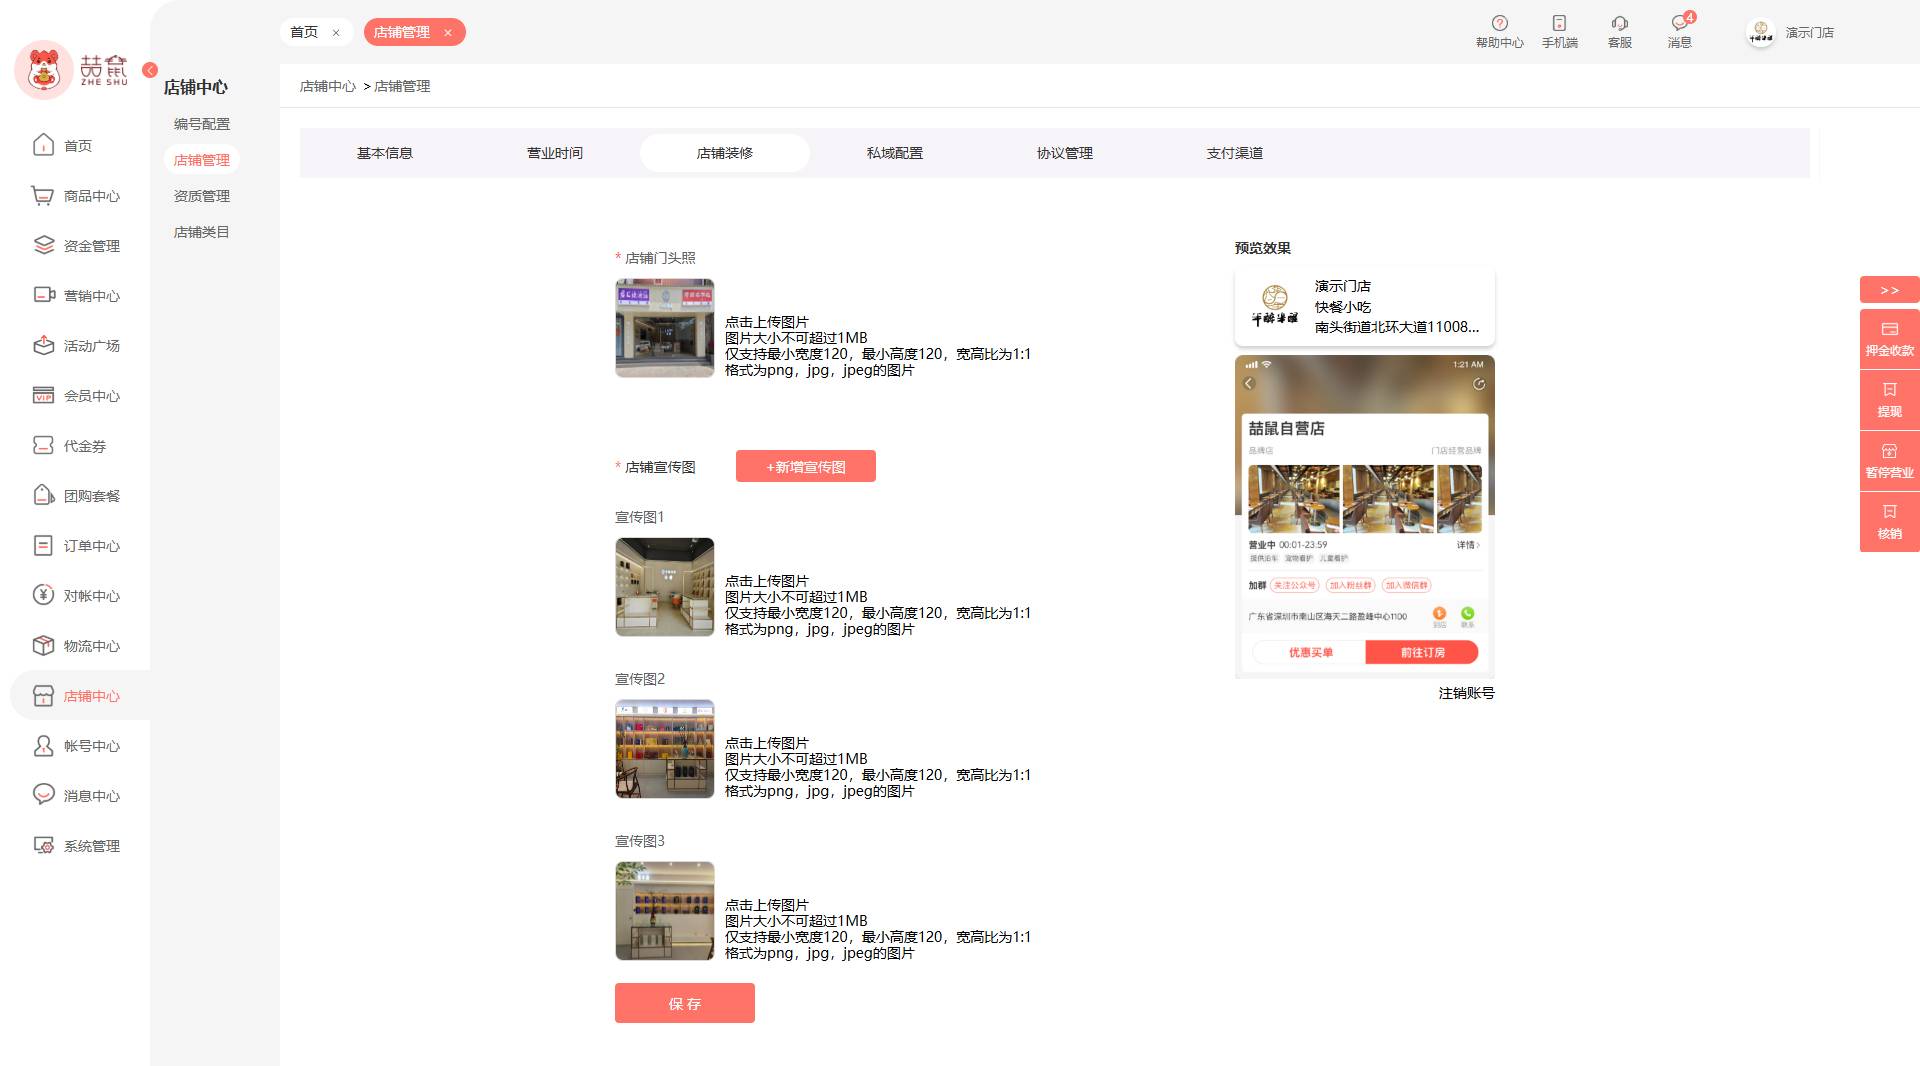Screen dimensions: 1920x1066
Task: Open the customer service headset icon
Action: 1619,23
